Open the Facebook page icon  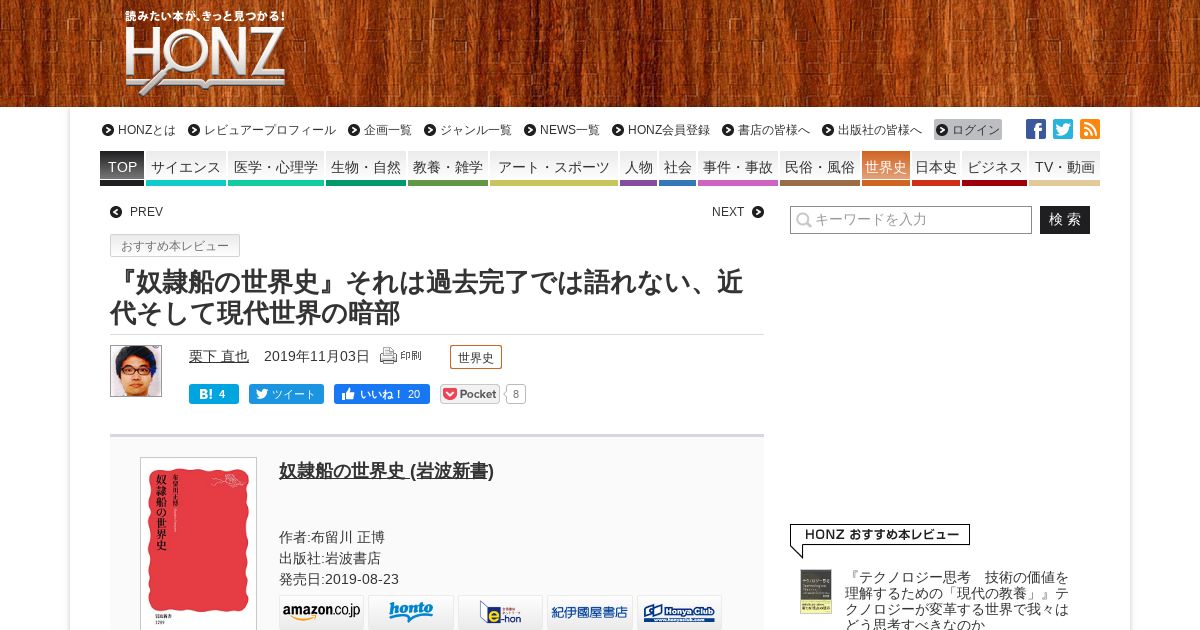[1036, 129]
